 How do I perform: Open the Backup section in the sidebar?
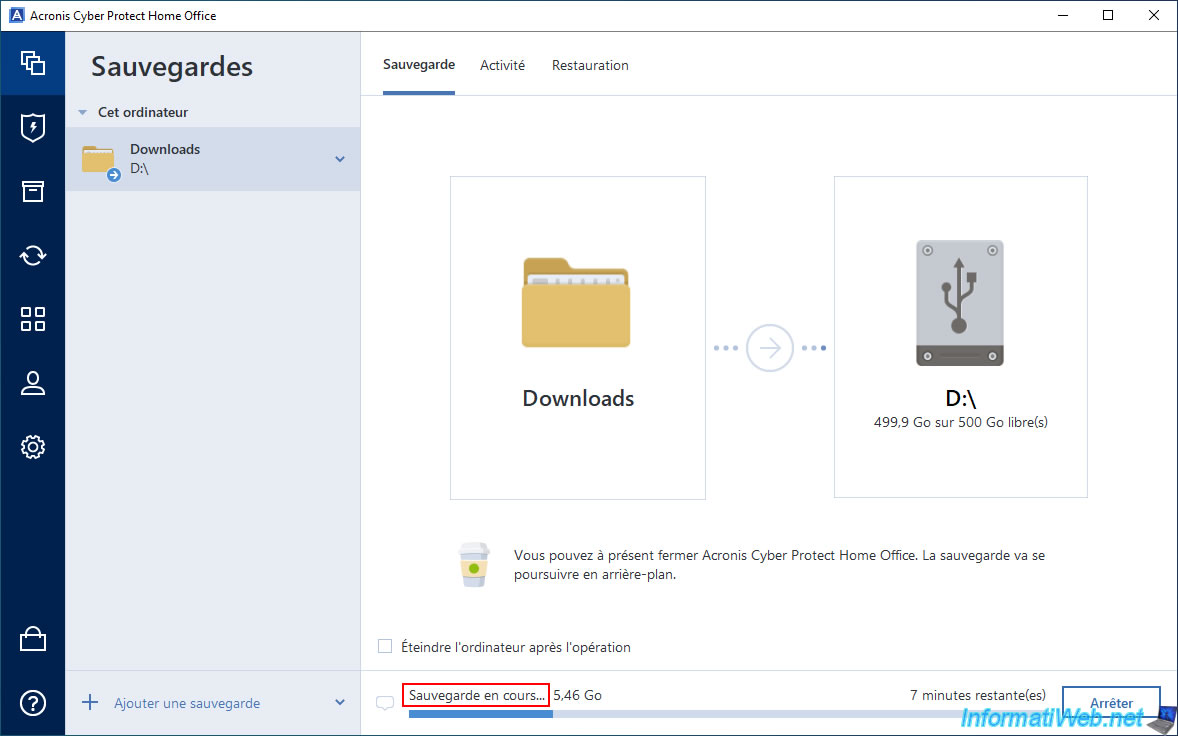tap(32, 63)
